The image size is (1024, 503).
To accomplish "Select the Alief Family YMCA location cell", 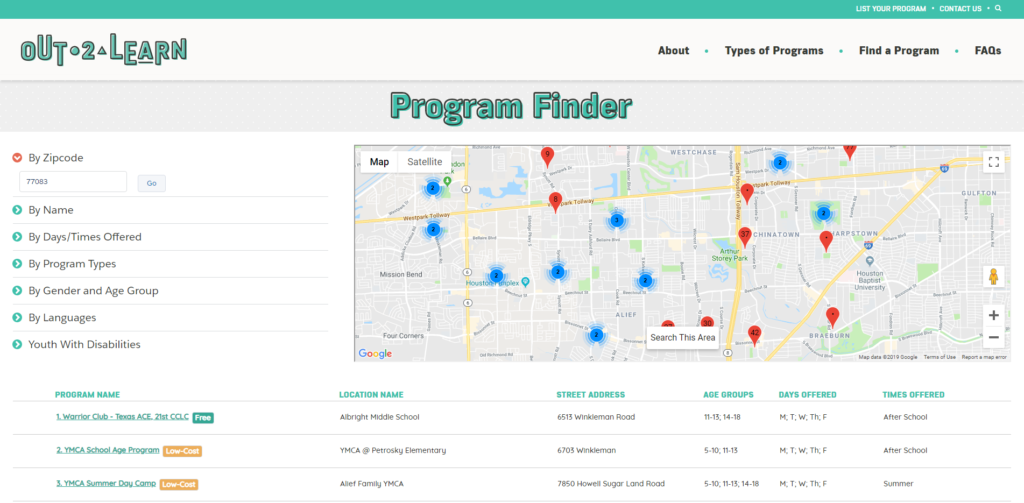I will point(372,483).
